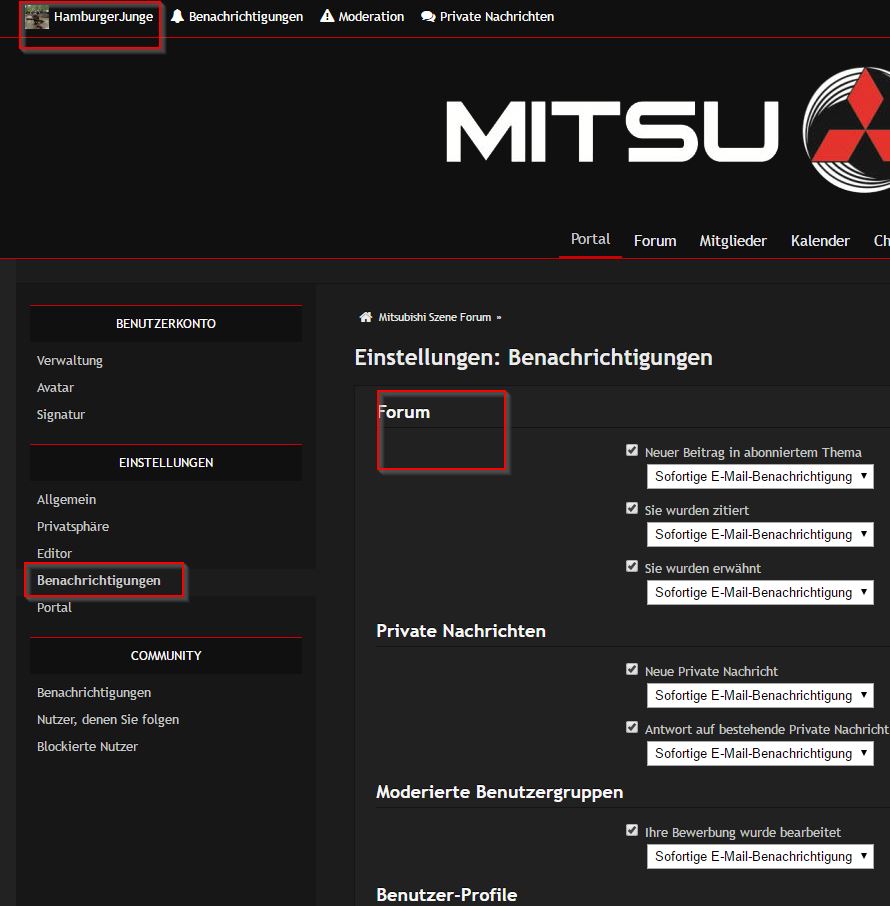The image size is (890, 906).
Task: Toggle the 'Ihre Bewerbung wurde bearbeitet' checkbox
Action: 632,831
